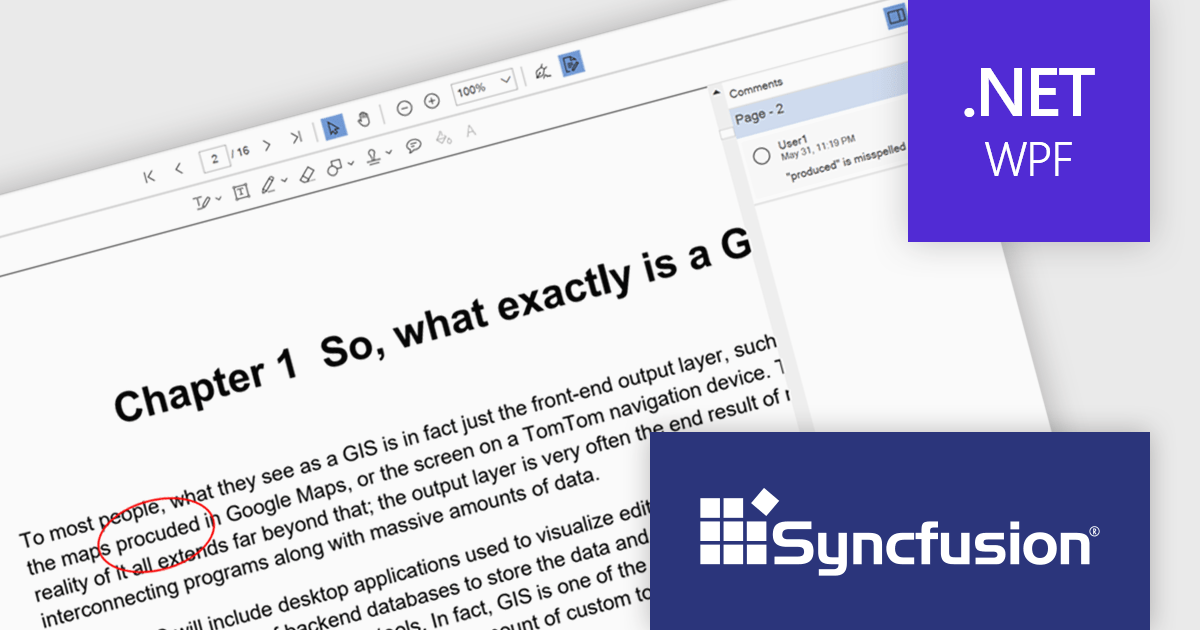Add a sticky note comment
The height and width of the screenshot is (630, 1200).
pyautogui.click(x=413, y=146)
